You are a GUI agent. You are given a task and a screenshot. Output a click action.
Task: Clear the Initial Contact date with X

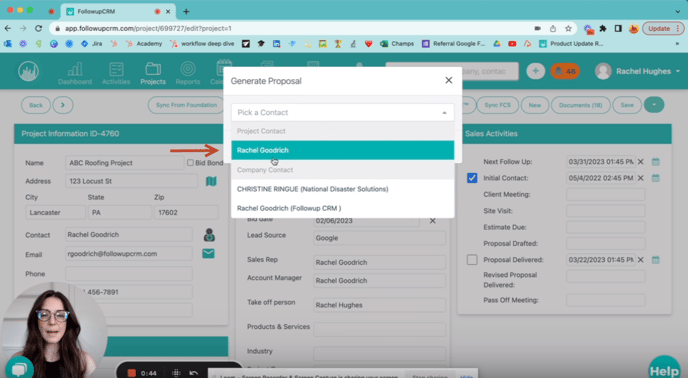[x=641, y=178]
